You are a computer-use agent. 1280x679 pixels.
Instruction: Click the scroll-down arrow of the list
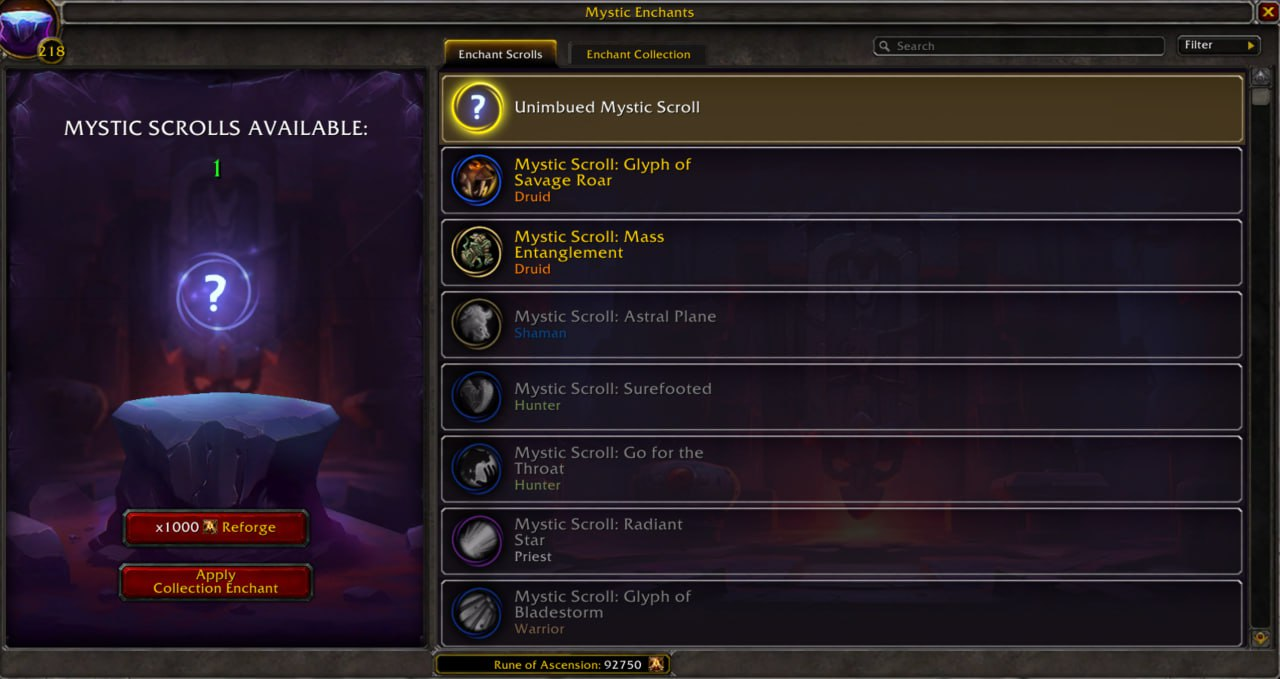1260,637
